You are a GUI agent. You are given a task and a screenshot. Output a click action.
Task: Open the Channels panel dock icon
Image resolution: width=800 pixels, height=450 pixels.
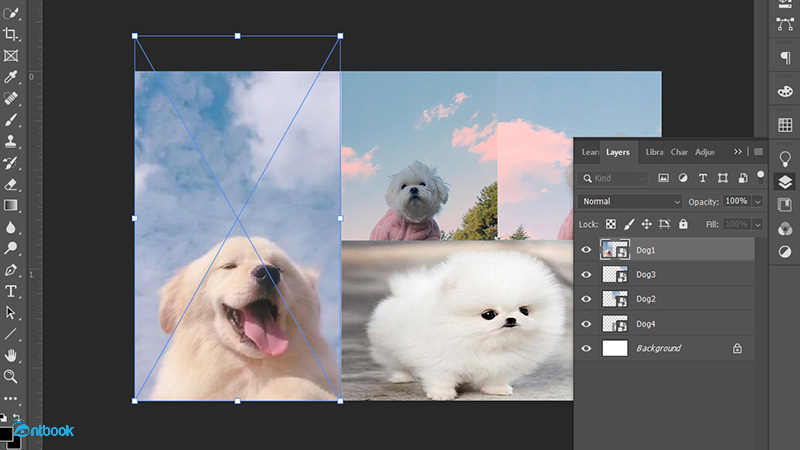click(785, 229)
